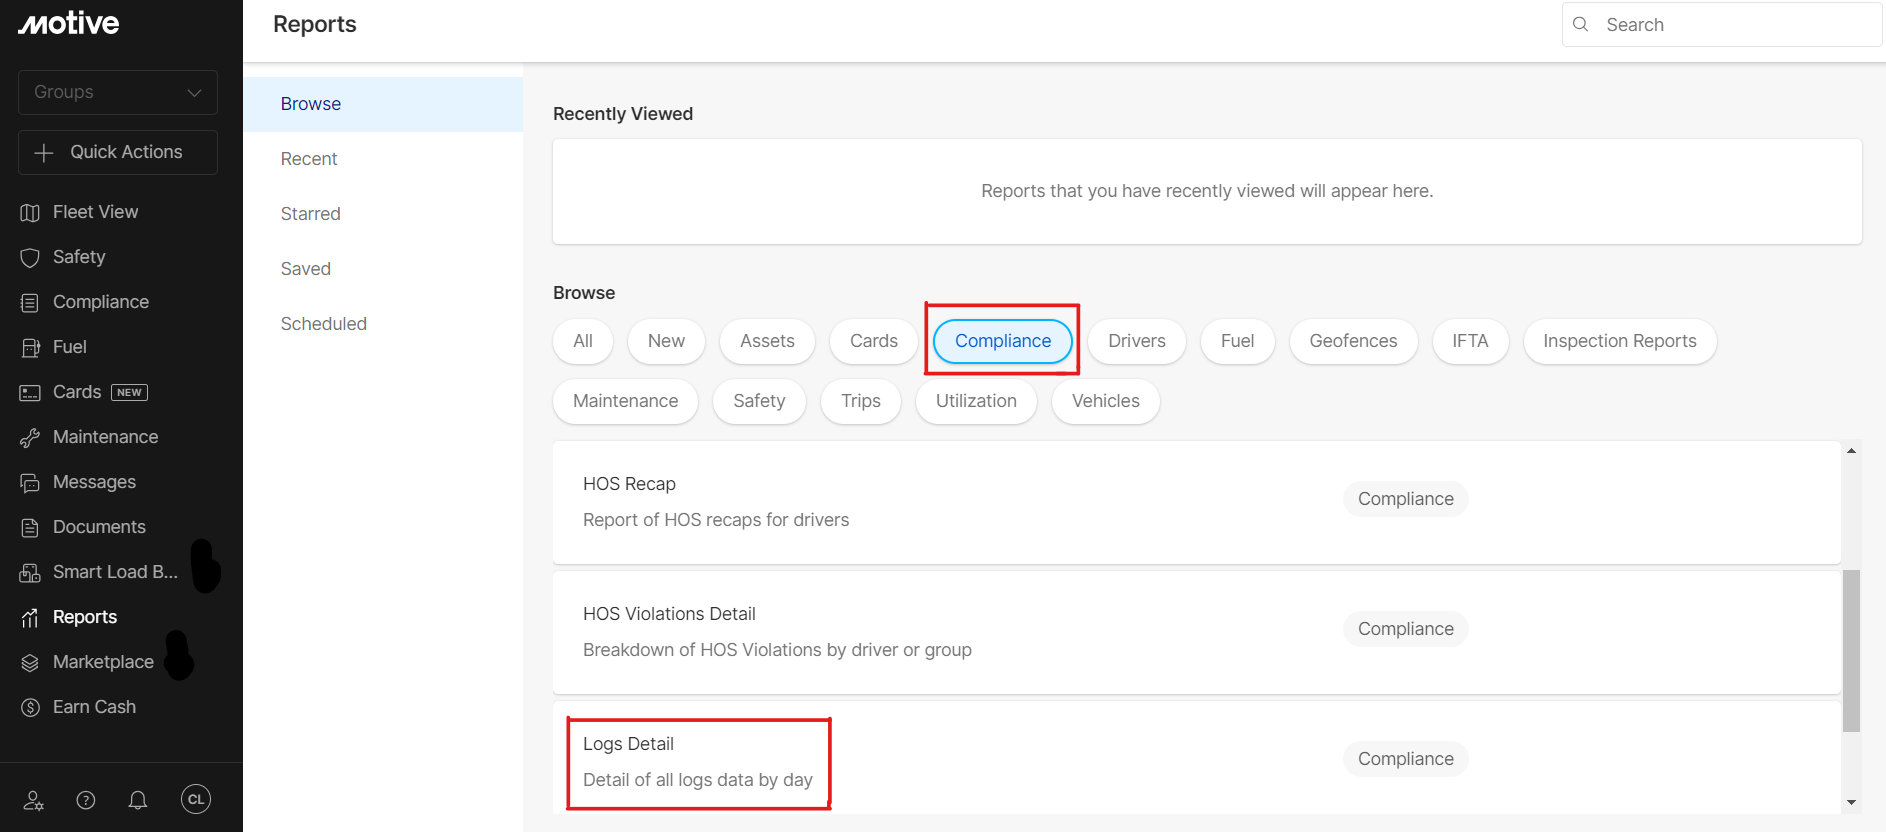Click Compliance tag on HOS Recap row
Screen dimensions: 1886x832
tap(1405, 499)
